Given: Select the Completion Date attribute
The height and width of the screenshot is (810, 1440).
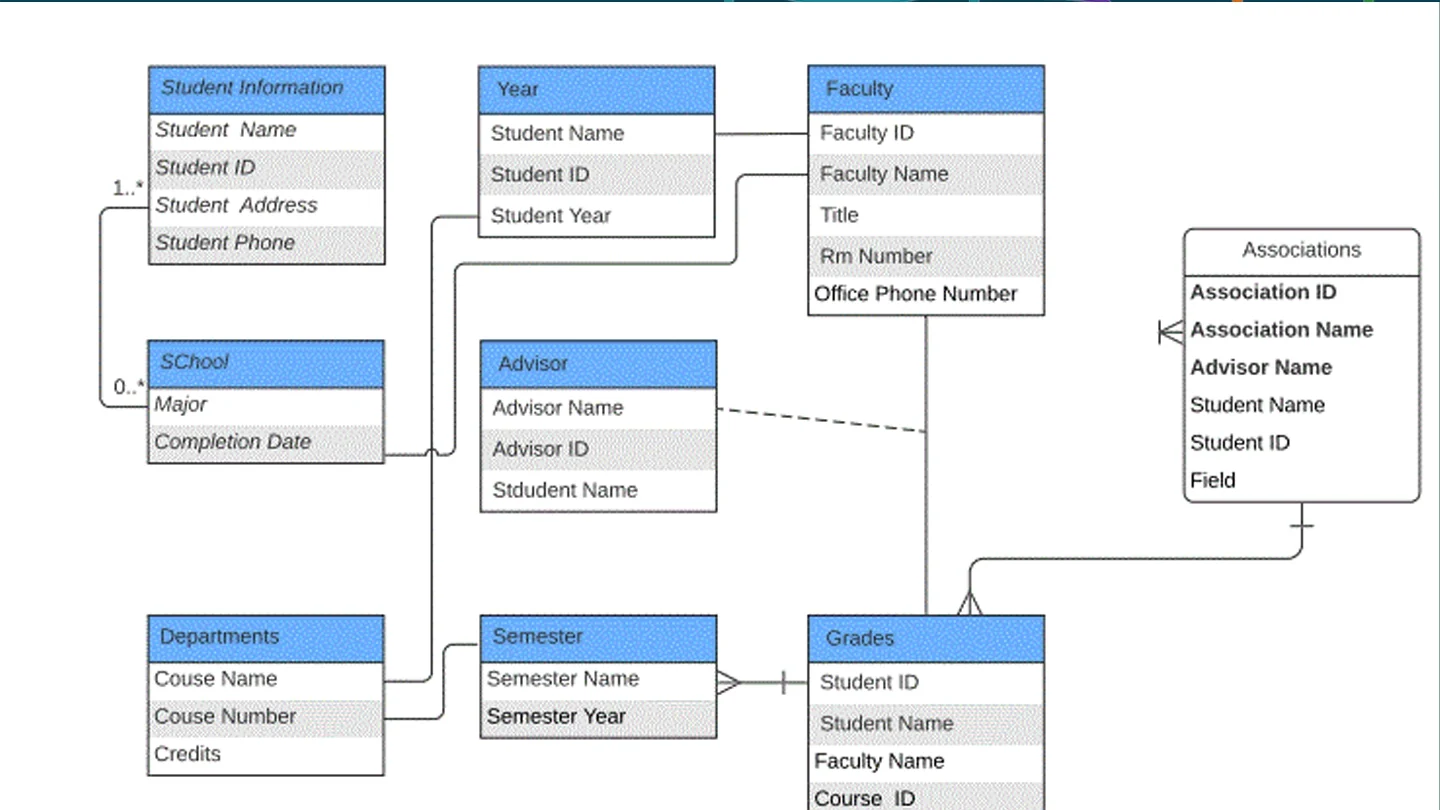Looking at the screenshot, I should point(266,443).
